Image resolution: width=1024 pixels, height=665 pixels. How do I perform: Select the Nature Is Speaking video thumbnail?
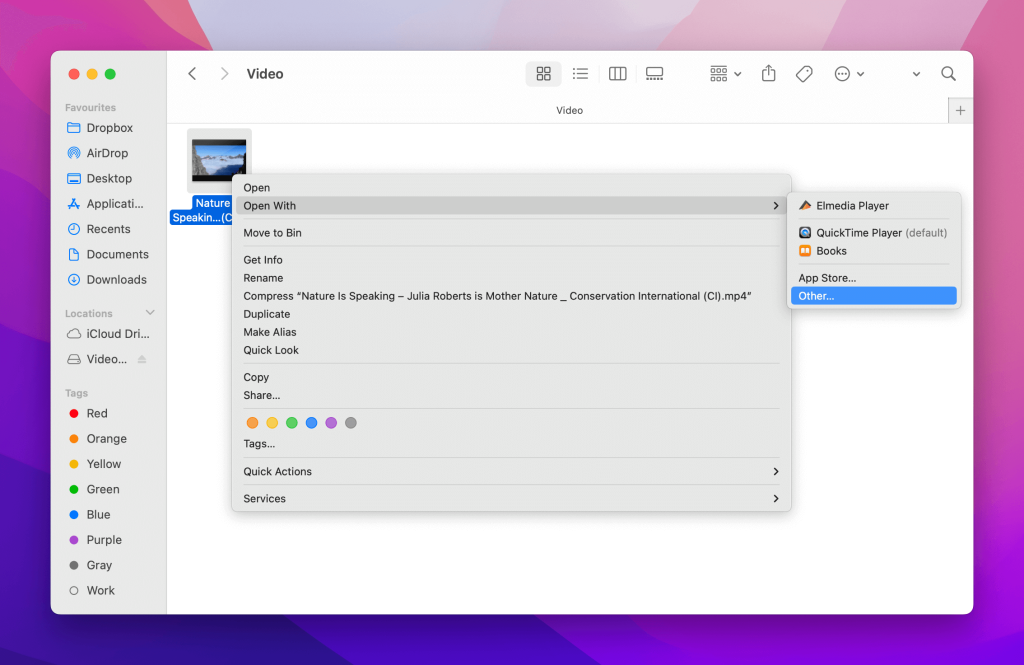pyautogui.click(x=219, y=158)
